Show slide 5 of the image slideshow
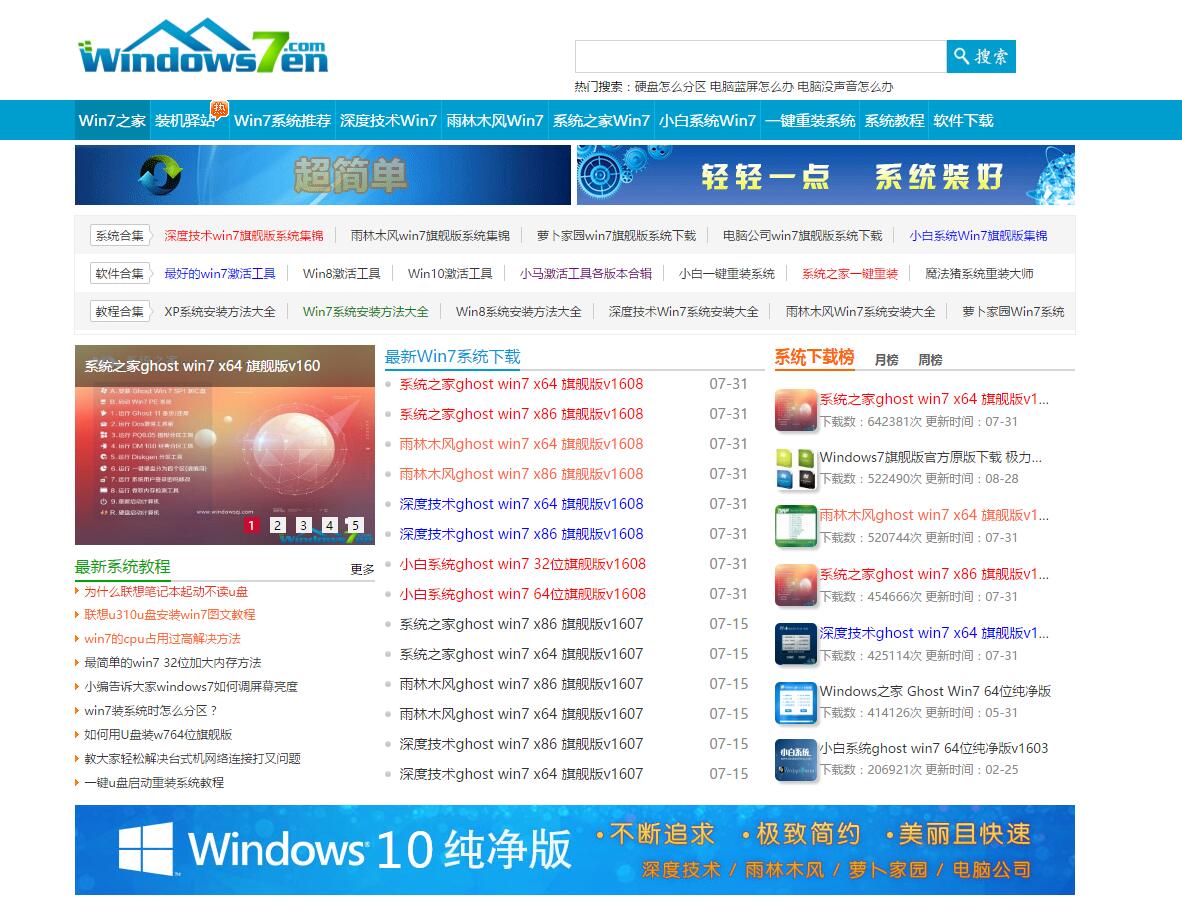1182x897 pixels. (354, 525)
